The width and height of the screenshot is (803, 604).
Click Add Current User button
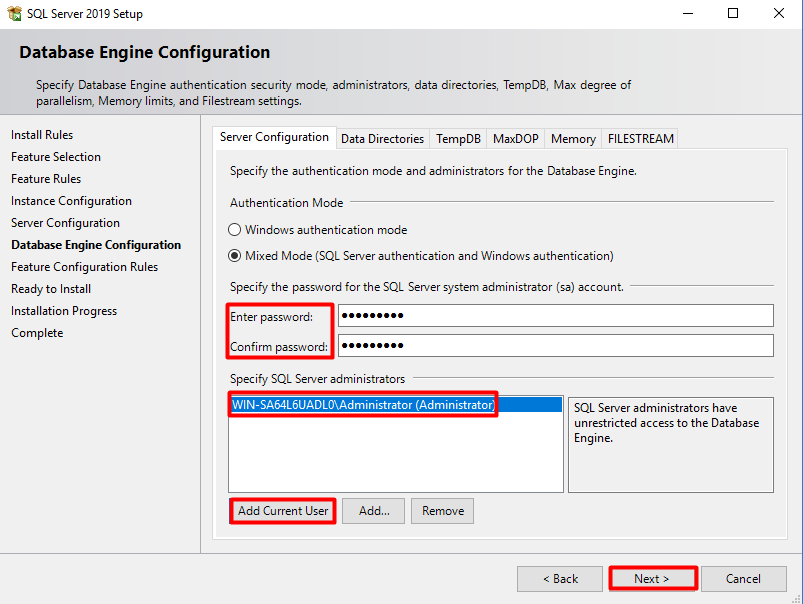(x=283, y=511)
